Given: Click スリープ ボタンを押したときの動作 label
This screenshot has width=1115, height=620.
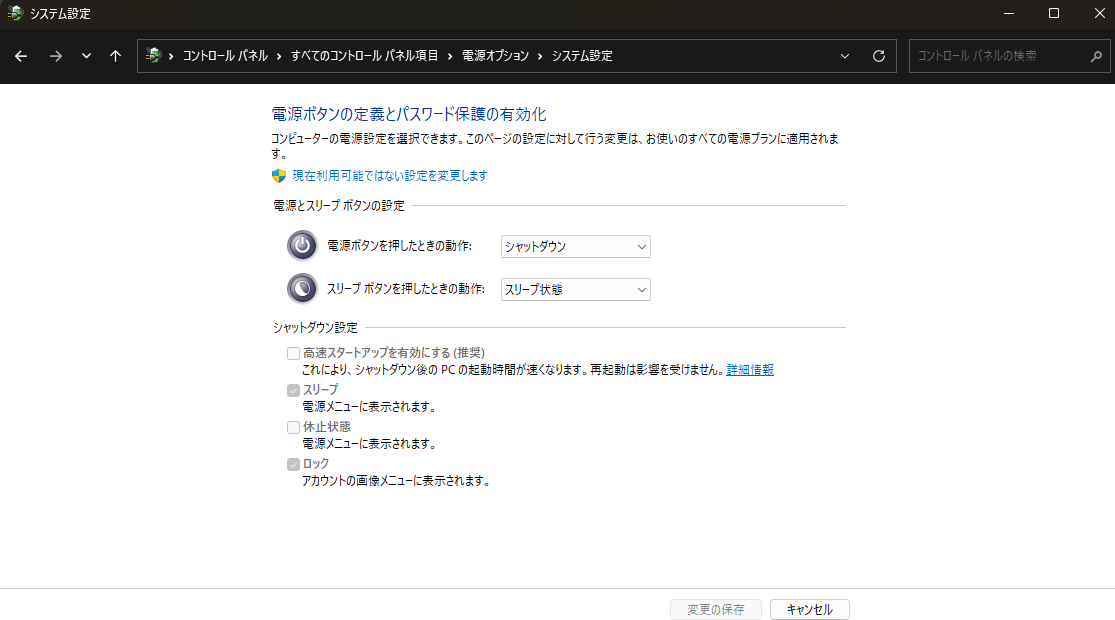Looking at the screenshot, I should tap(405, 289).
